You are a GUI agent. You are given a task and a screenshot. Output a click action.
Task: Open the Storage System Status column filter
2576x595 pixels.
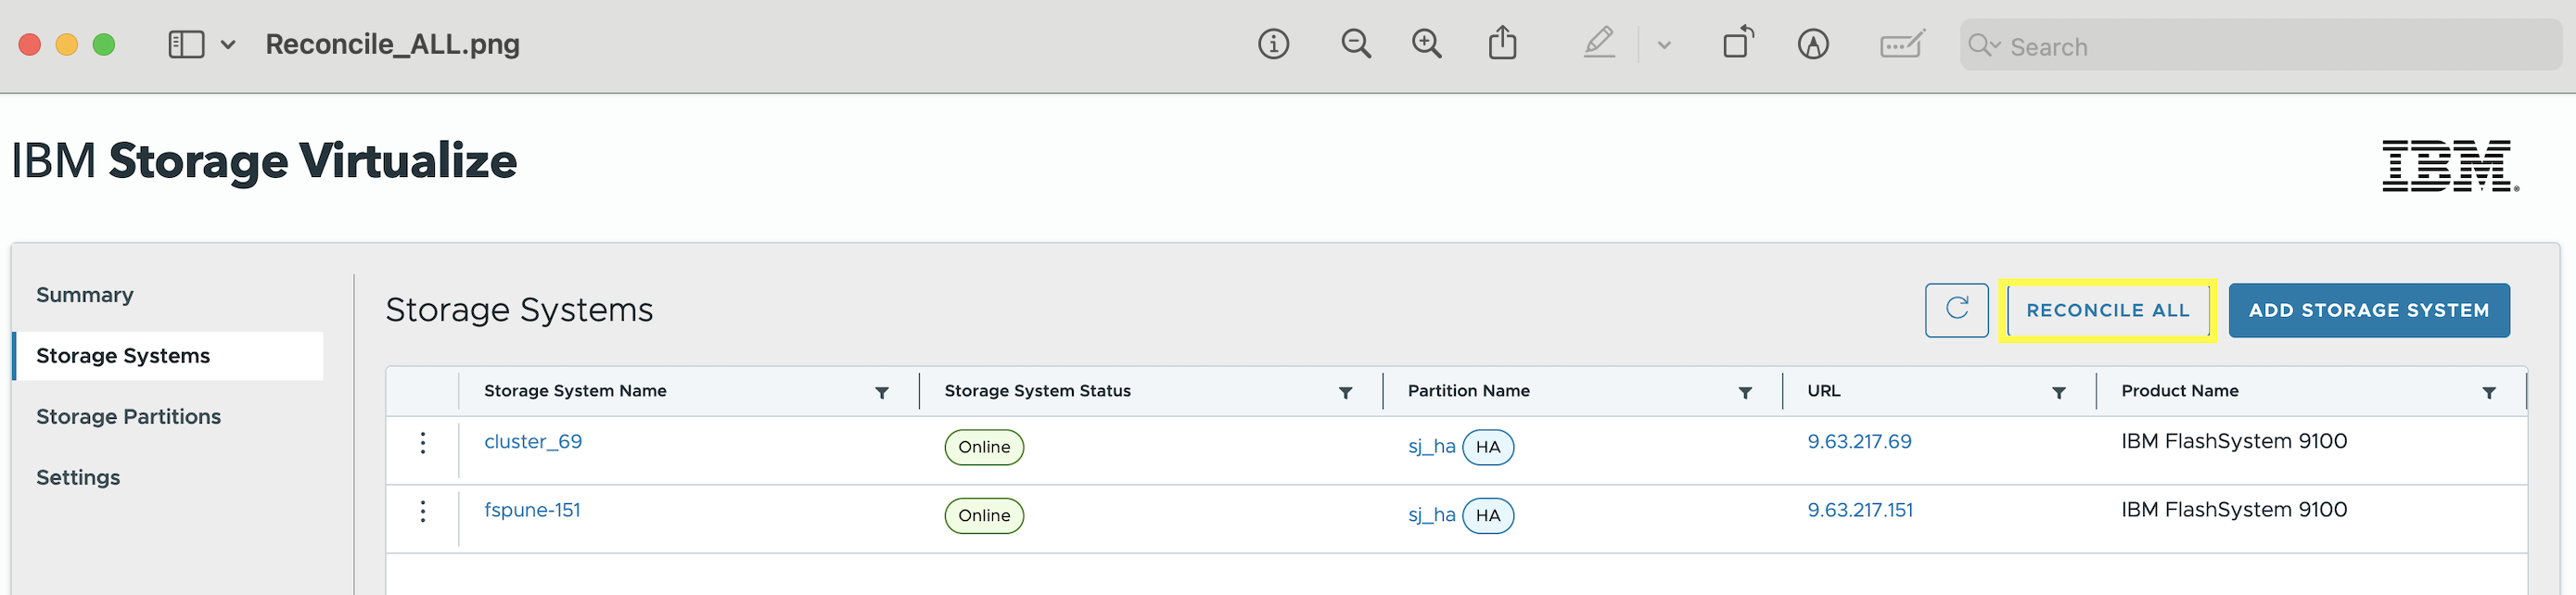[1345, 393]
